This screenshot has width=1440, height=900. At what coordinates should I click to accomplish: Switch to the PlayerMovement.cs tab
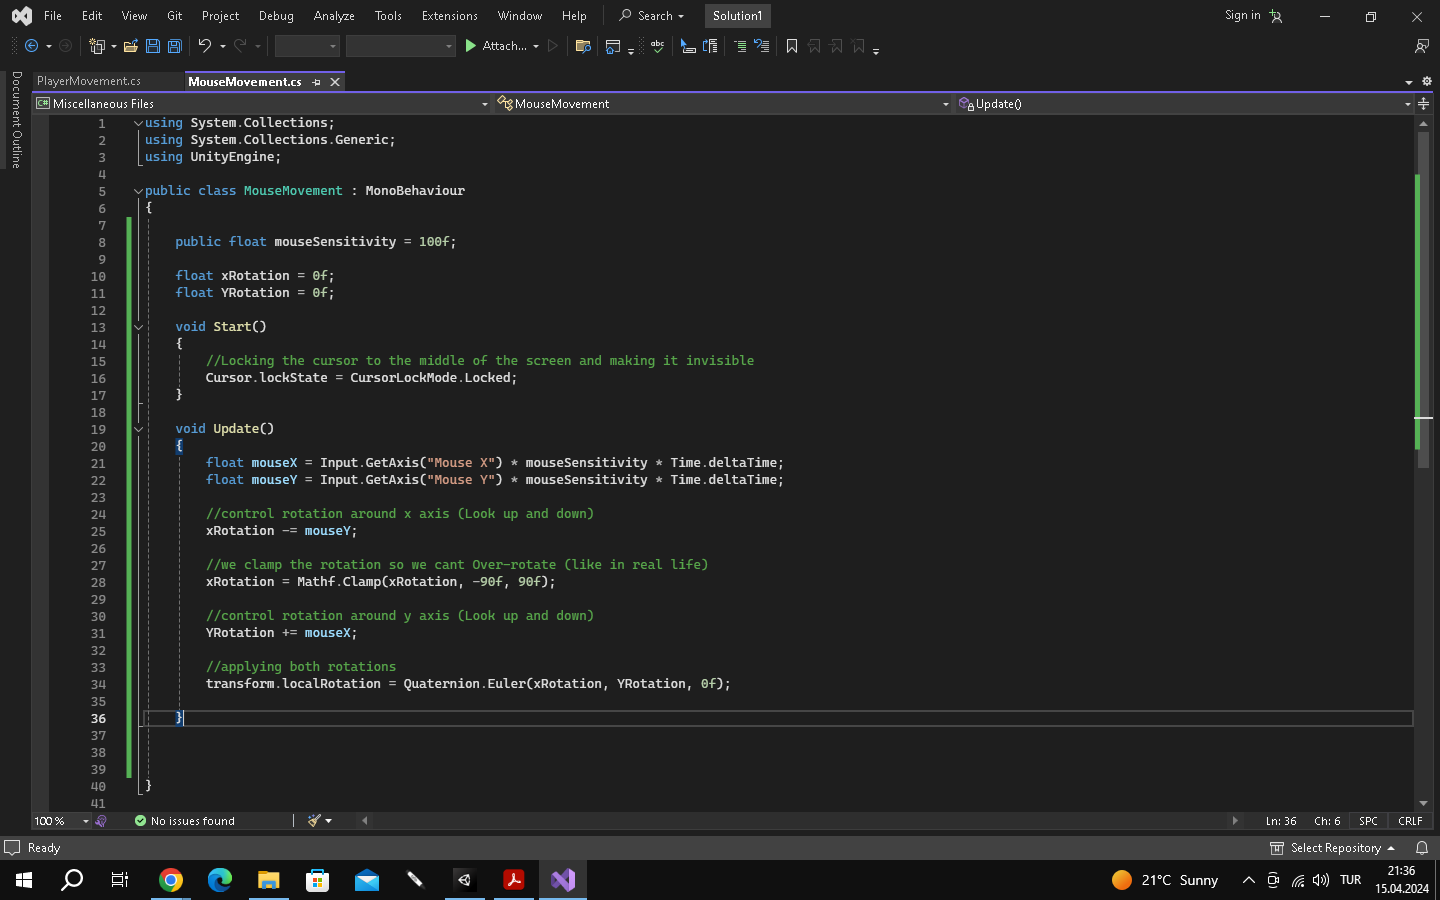pos(89,81)
